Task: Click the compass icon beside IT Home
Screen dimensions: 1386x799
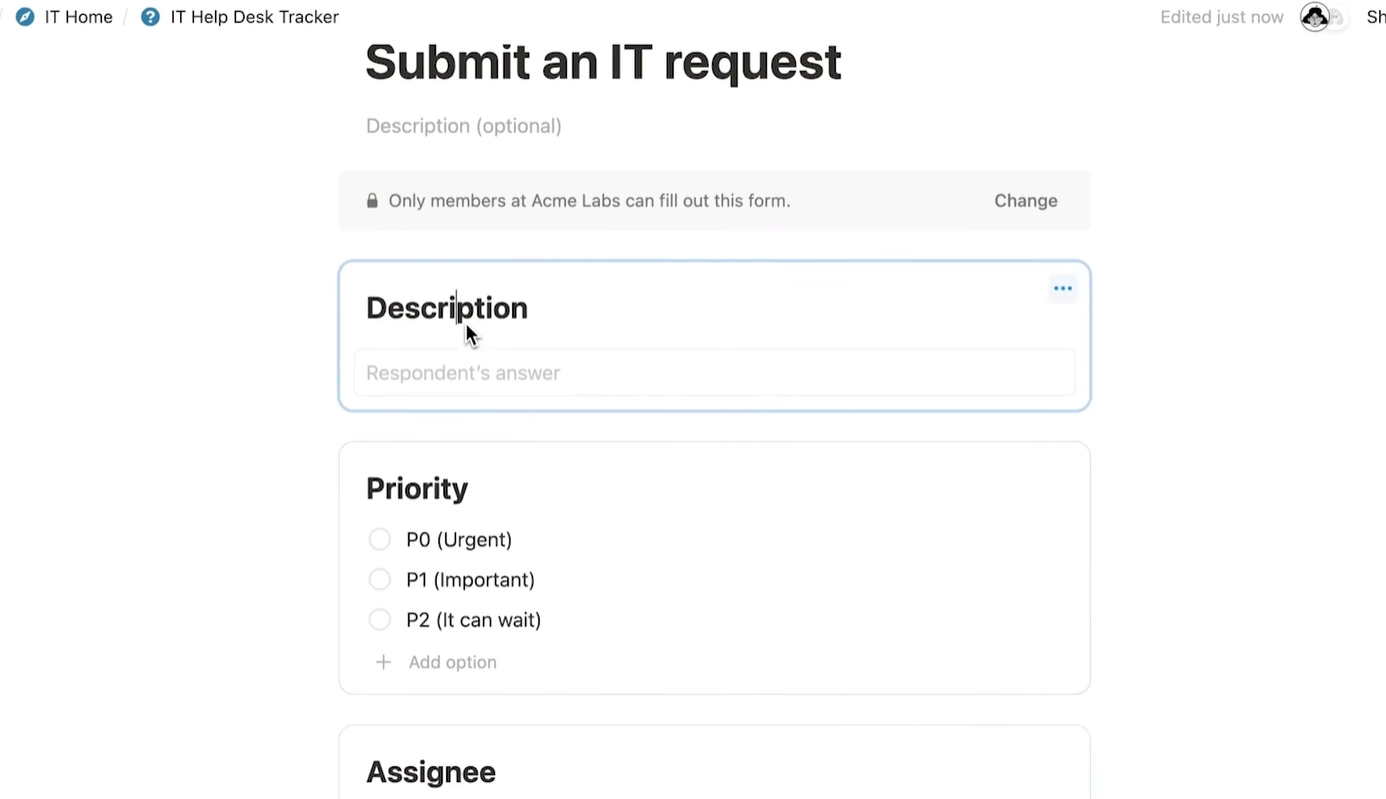Action: 25,17
